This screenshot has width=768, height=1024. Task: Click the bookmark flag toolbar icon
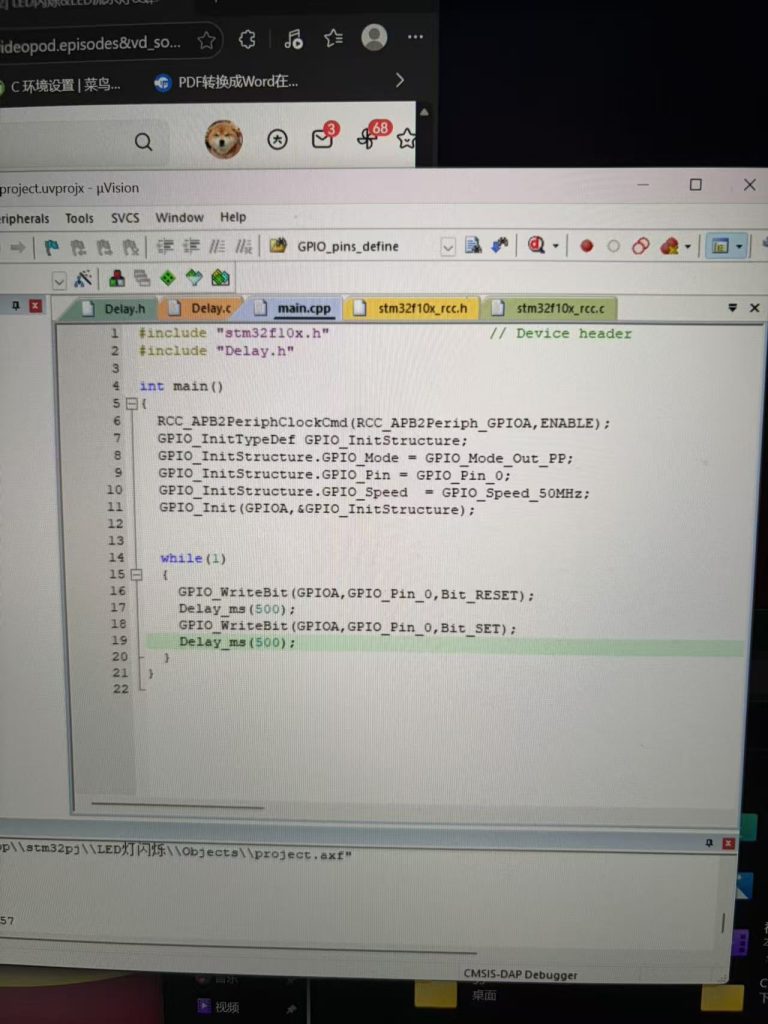(51, 247)
